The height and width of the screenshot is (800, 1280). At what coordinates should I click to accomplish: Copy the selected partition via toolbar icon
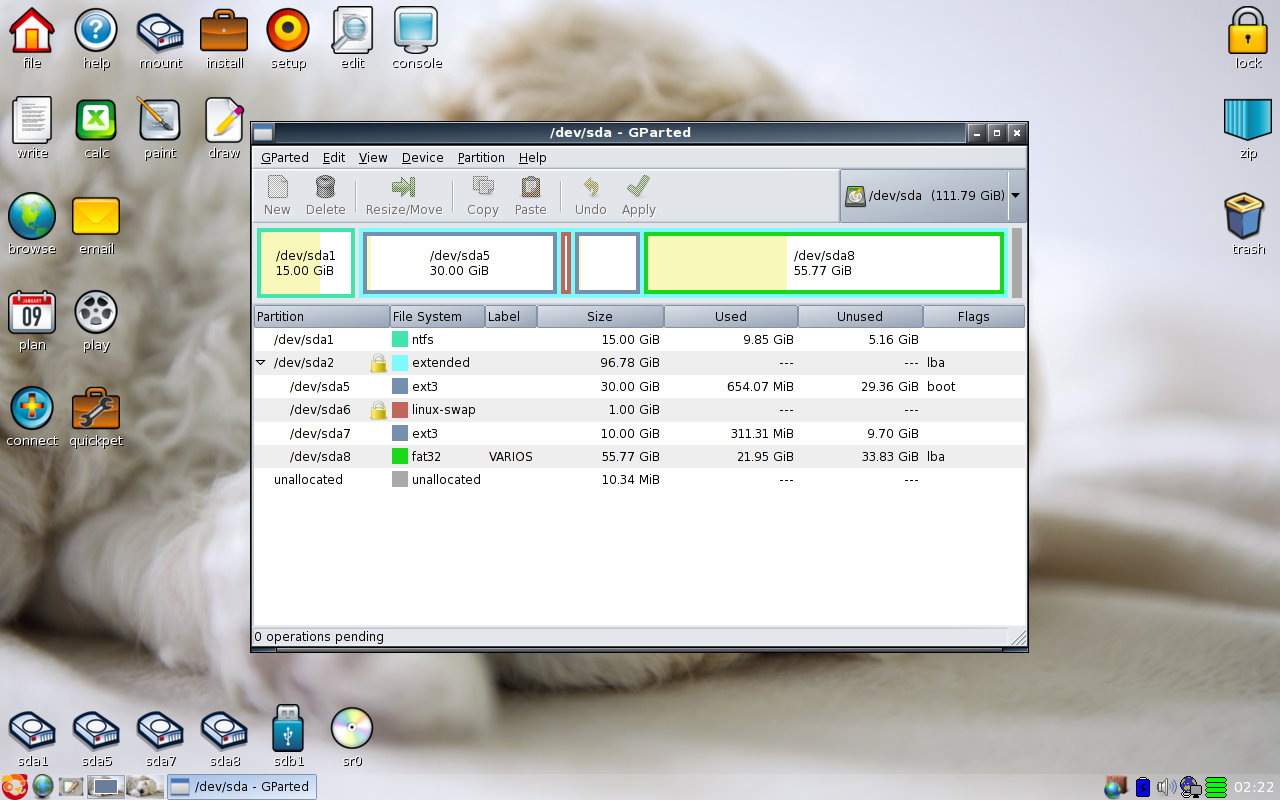482,195
